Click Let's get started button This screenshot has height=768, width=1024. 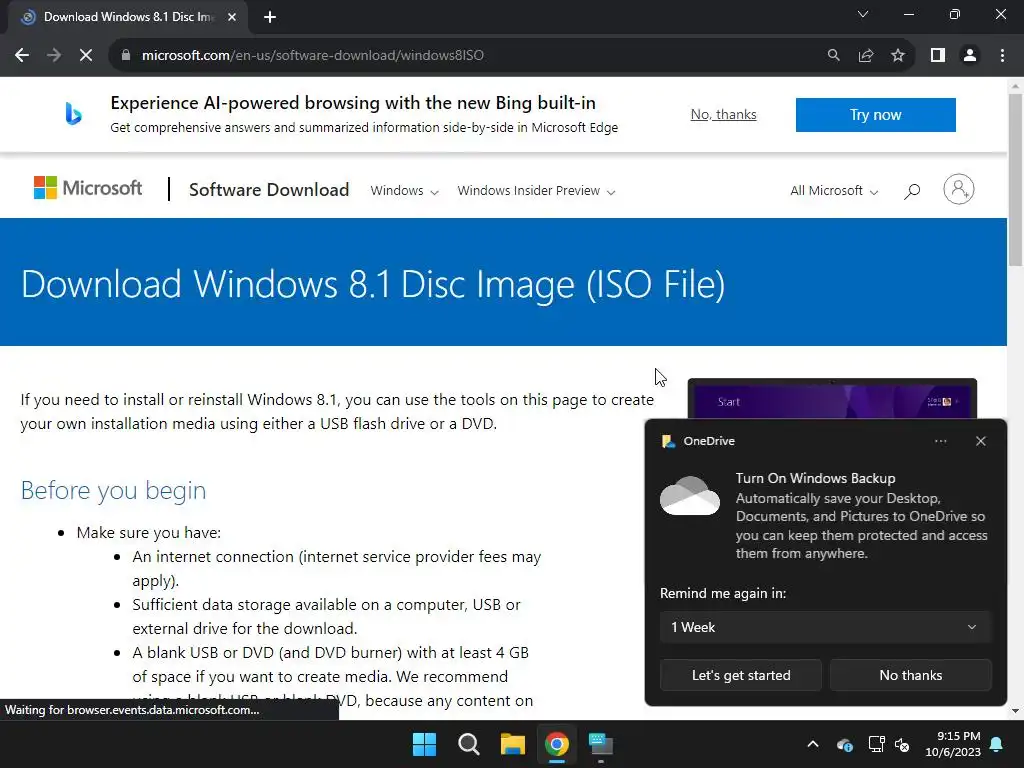click(x=741, y=675)
